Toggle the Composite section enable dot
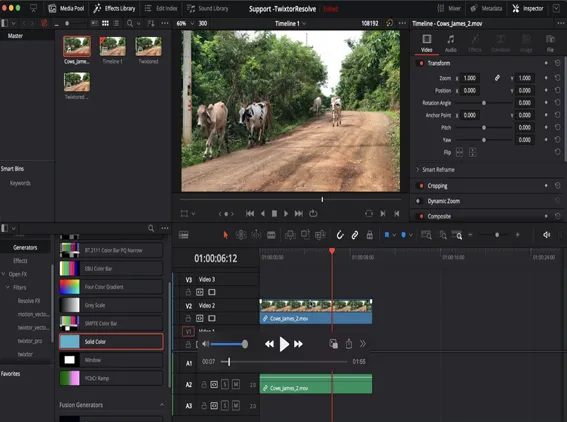Viewport: 567px width, 422px height. (421, 216)
